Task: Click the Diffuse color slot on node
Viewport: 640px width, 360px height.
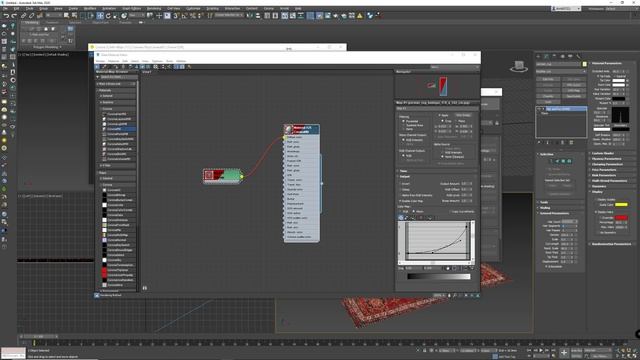Action: [301, 137]
